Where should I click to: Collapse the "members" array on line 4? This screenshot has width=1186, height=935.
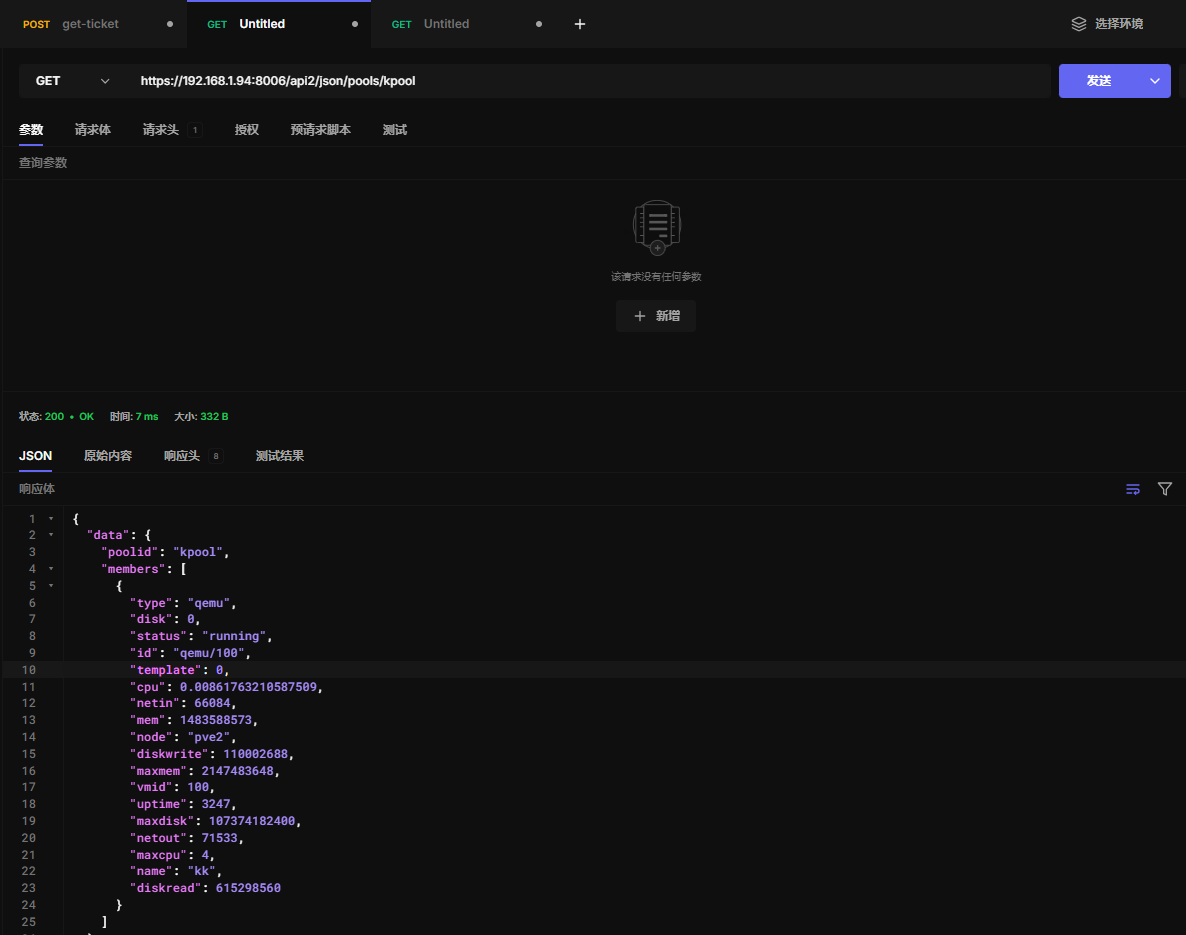pyautogui.click(x=51, y=569)
